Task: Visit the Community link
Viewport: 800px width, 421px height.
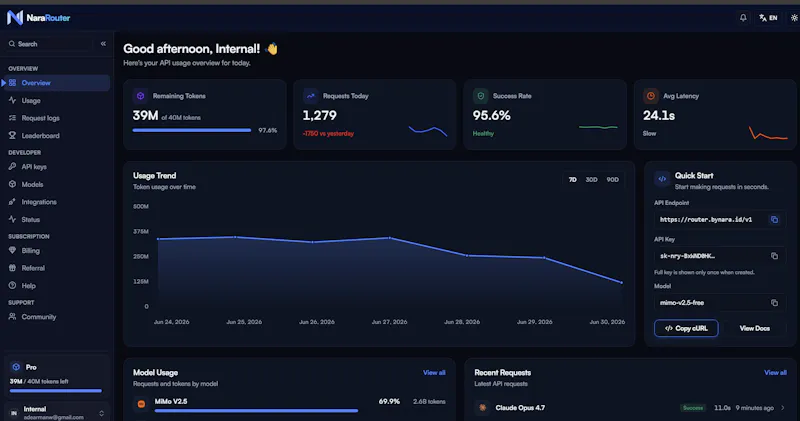Action: [56, 317]
